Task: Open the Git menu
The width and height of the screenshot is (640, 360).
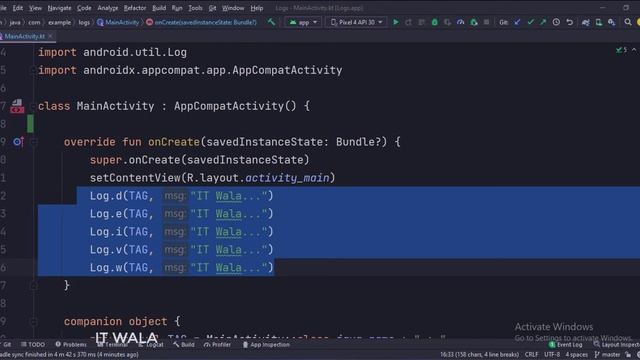Action: (212, 8)
